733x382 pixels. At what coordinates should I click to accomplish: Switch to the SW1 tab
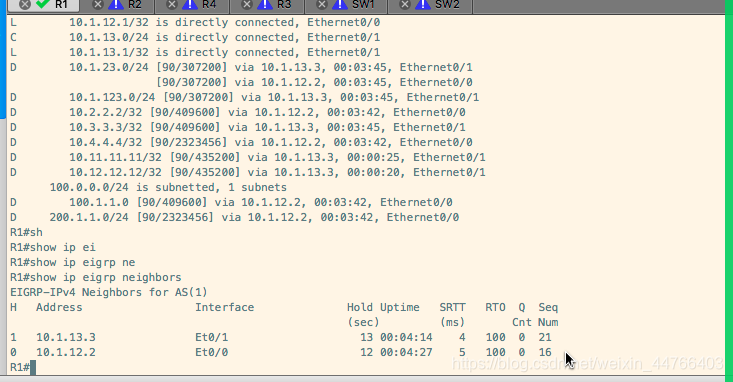(363, 5)
